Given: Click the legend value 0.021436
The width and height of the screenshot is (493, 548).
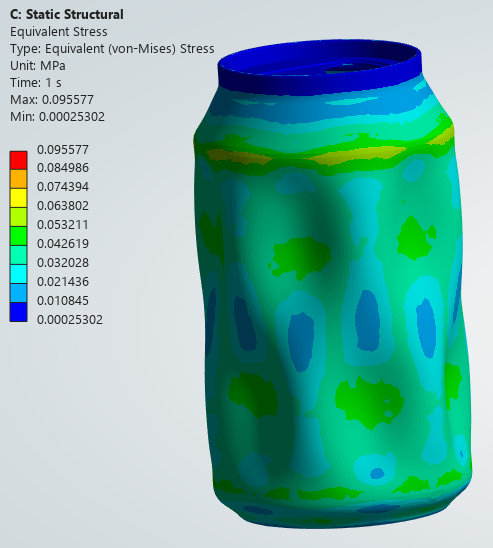Looking at the screenshot, I should click(63, 282).
